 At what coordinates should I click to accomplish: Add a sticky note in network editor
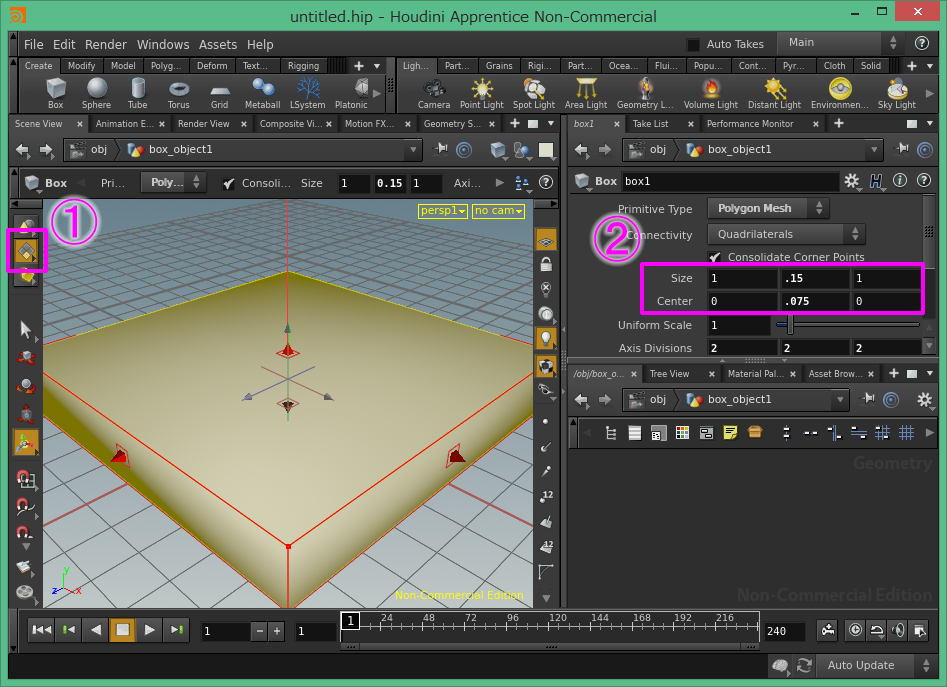pos(730,432)
